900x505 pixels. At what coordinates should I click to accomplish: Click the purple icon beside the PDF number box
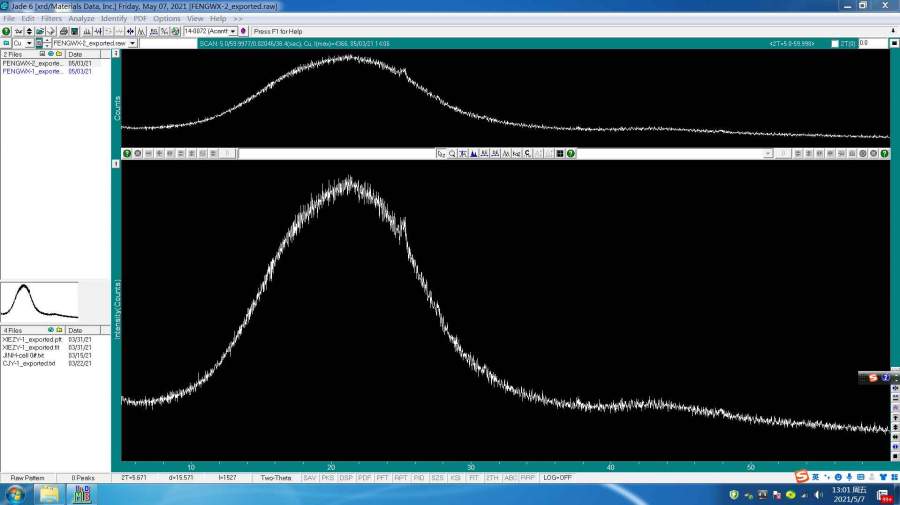click(244, 31)
